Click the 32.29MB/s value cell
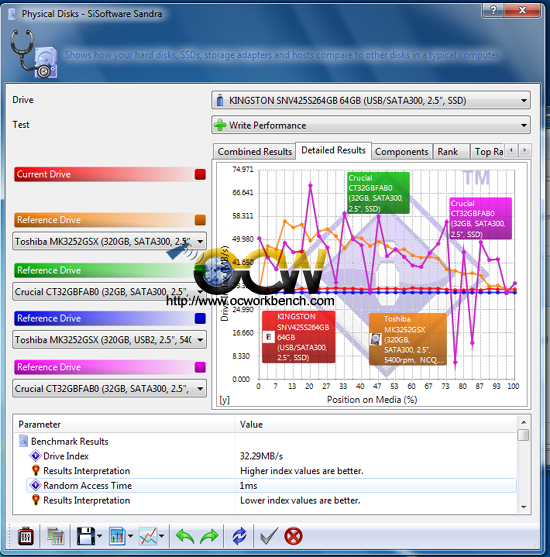The image size is (550, 557). click(261, 456)
